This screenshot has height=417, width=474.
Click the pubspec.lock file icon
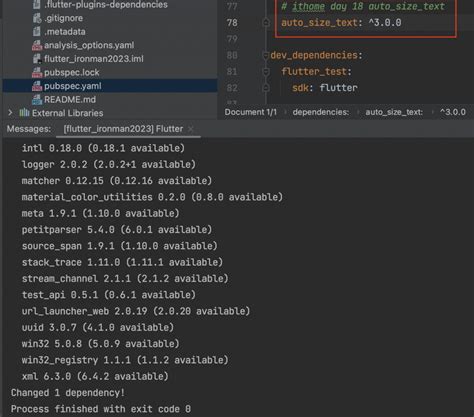click(x=37, y=73)
